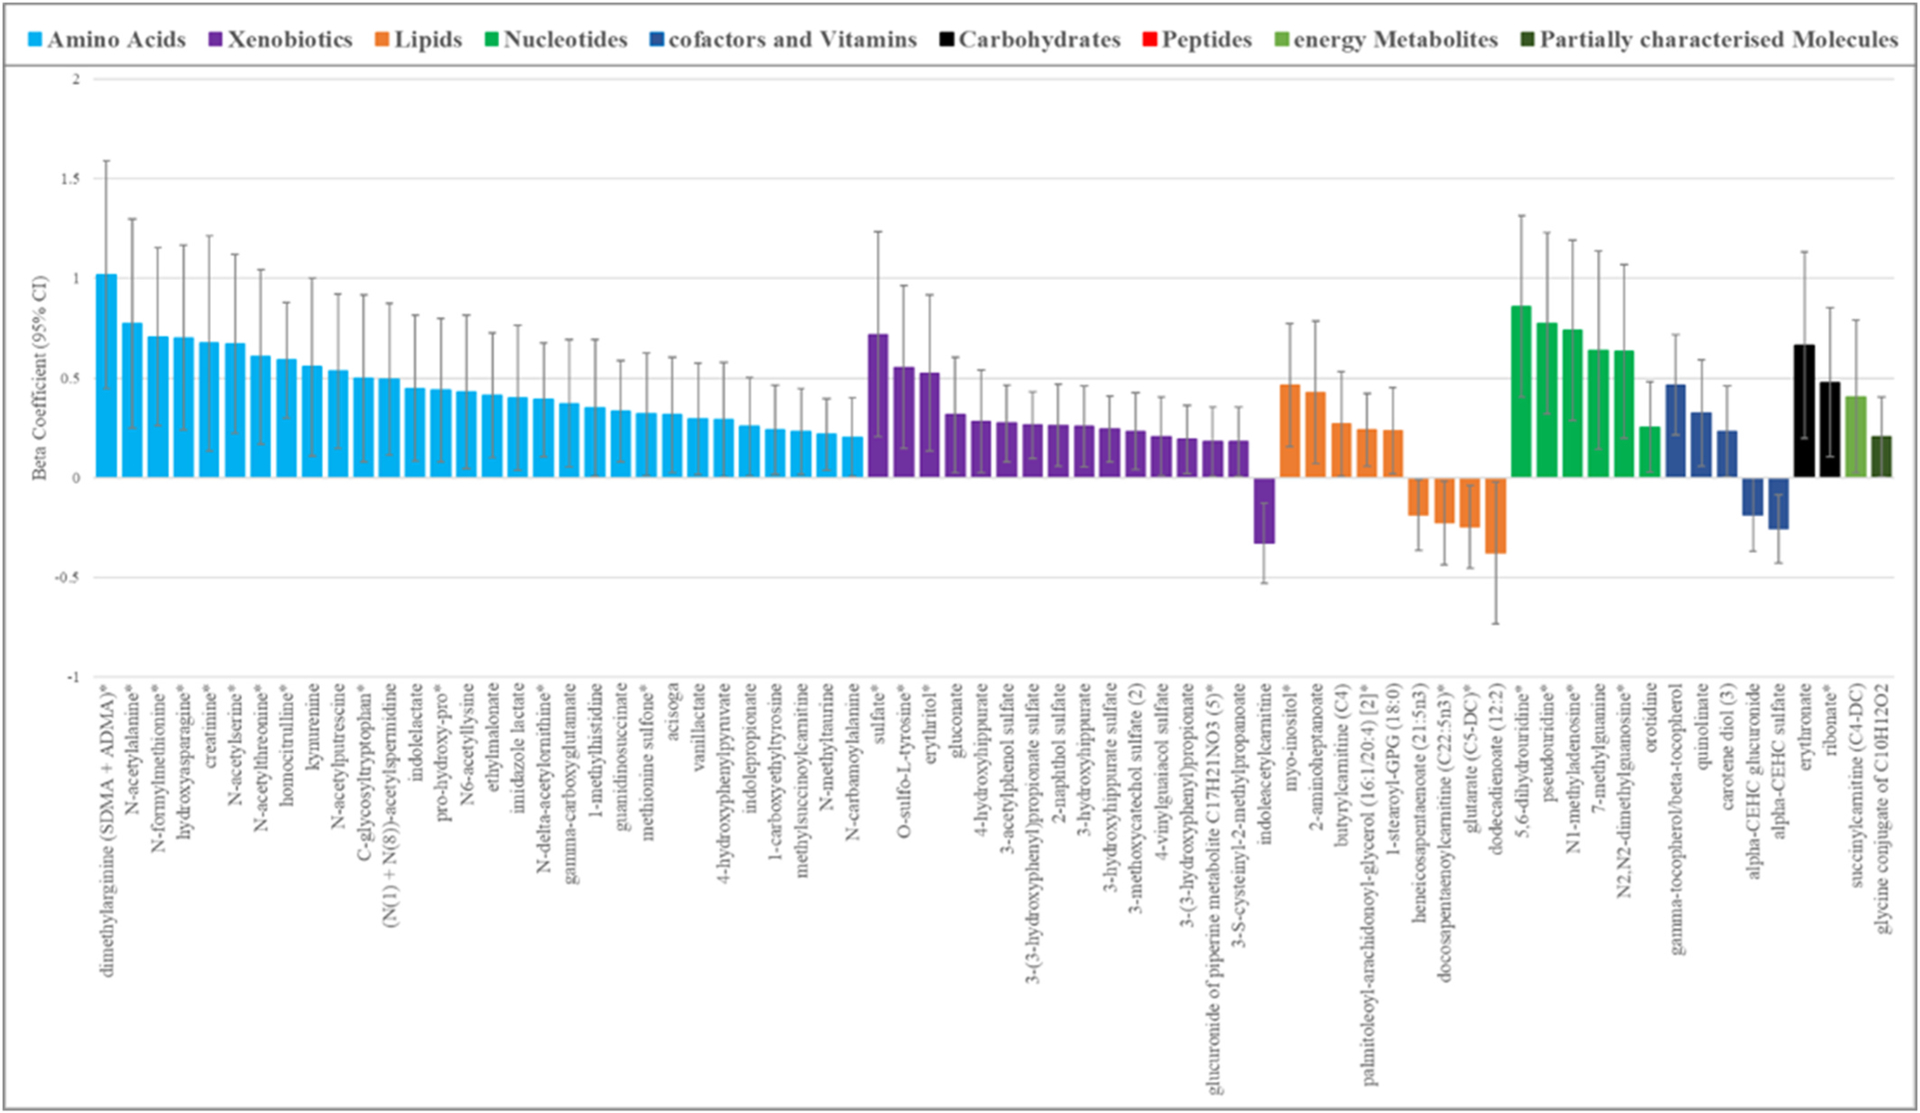Select the 'Carbohydrates' legend label
The image size is (1920, 1113).
pos(1039,40)
